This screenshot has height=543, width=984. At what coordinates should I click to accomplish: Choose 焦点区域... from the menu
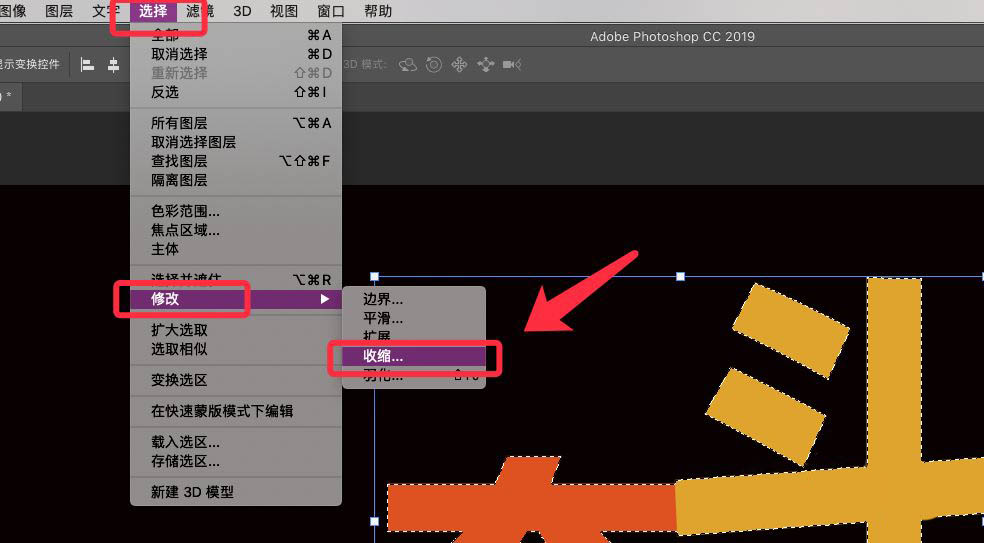coord(236,230)
